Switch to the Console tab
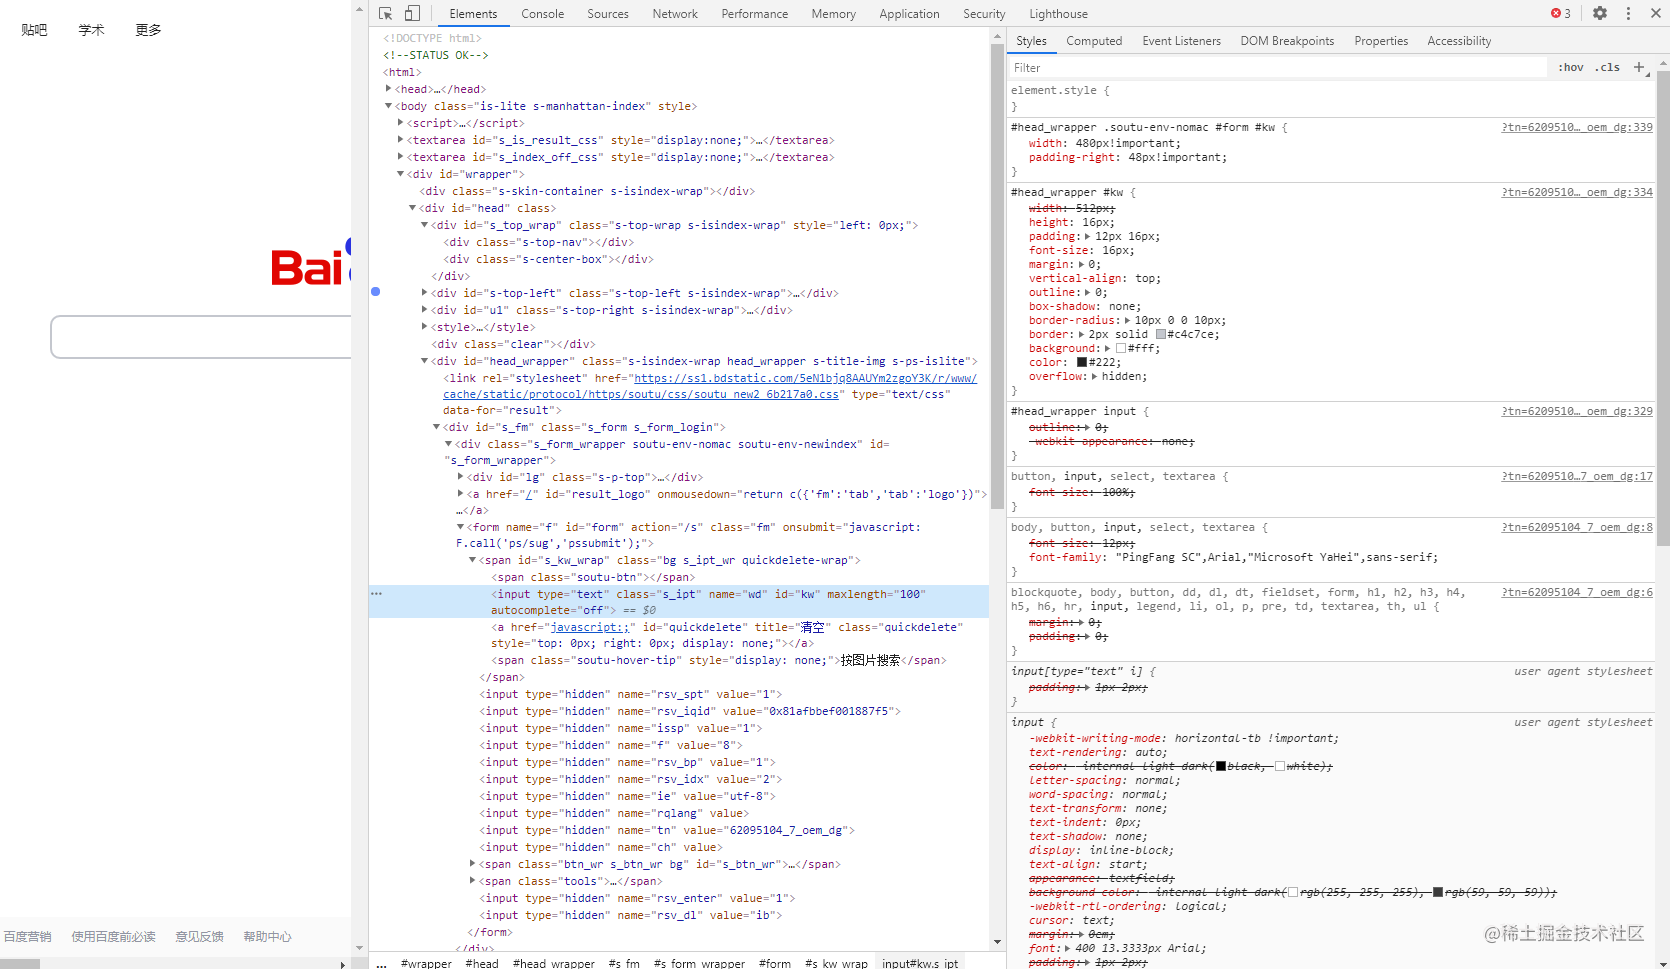Viewport: 1670px width, 969px height. tap(543, 14)
